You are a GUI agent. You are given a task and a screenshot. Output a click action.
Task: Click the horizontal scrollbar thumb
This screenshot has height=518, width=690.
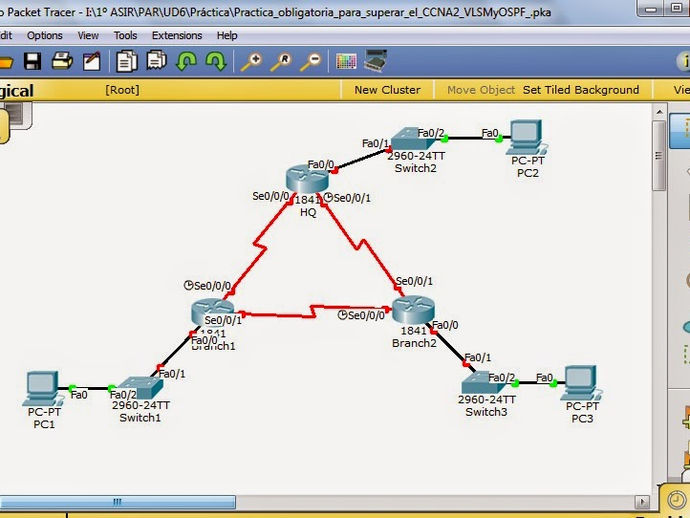pyautogui.click(x=117, y=502)
